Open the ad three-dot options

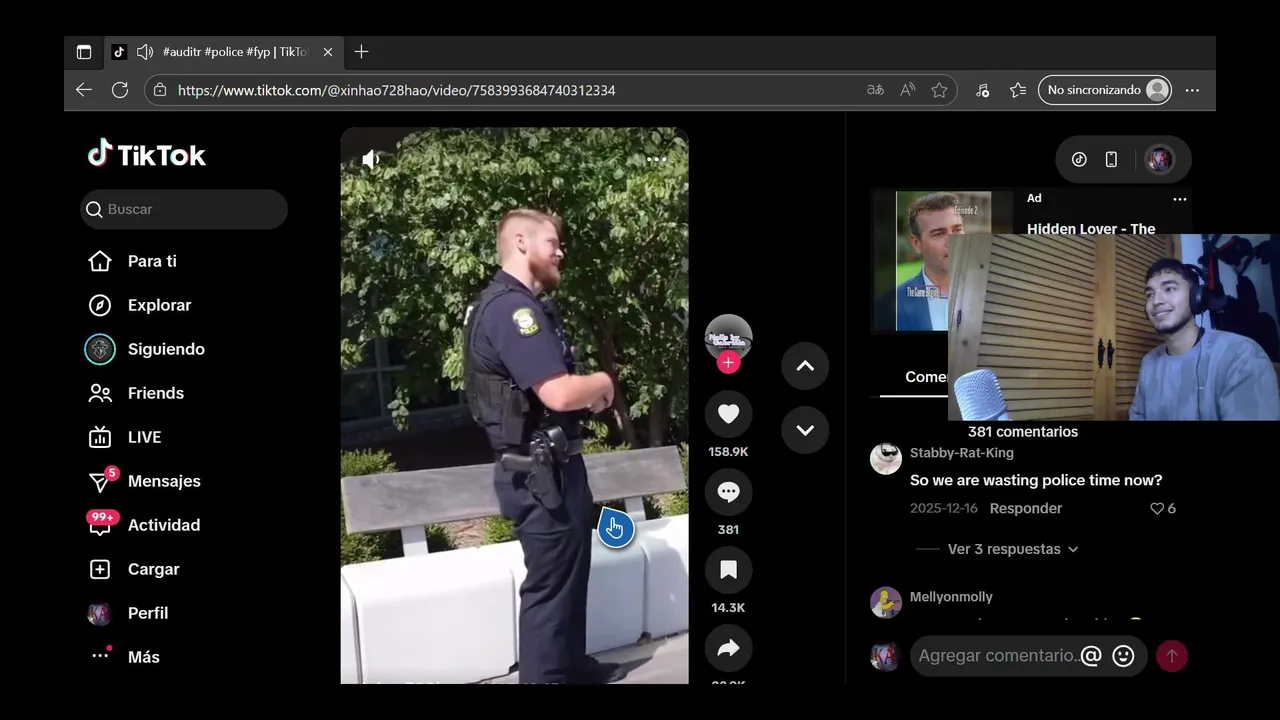pos(1180,199)
